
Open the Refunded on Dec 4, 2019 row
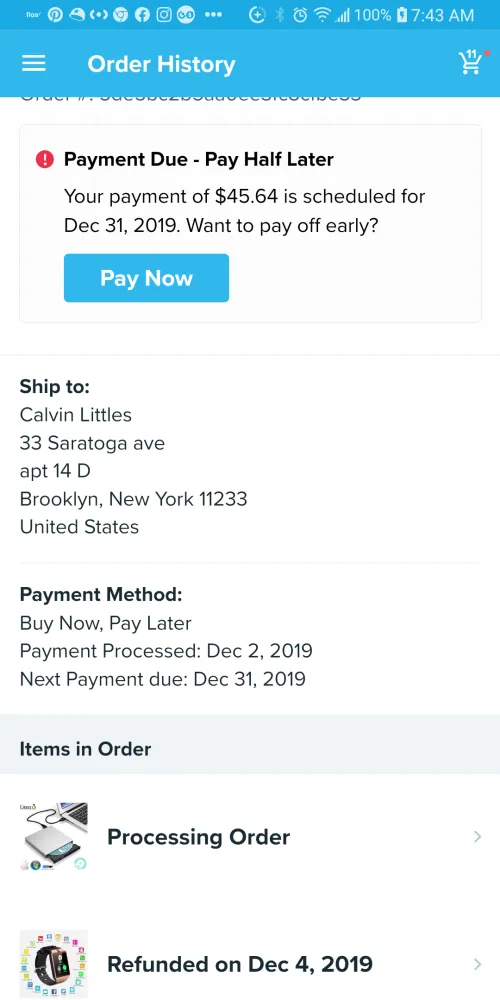coord(250,964)
